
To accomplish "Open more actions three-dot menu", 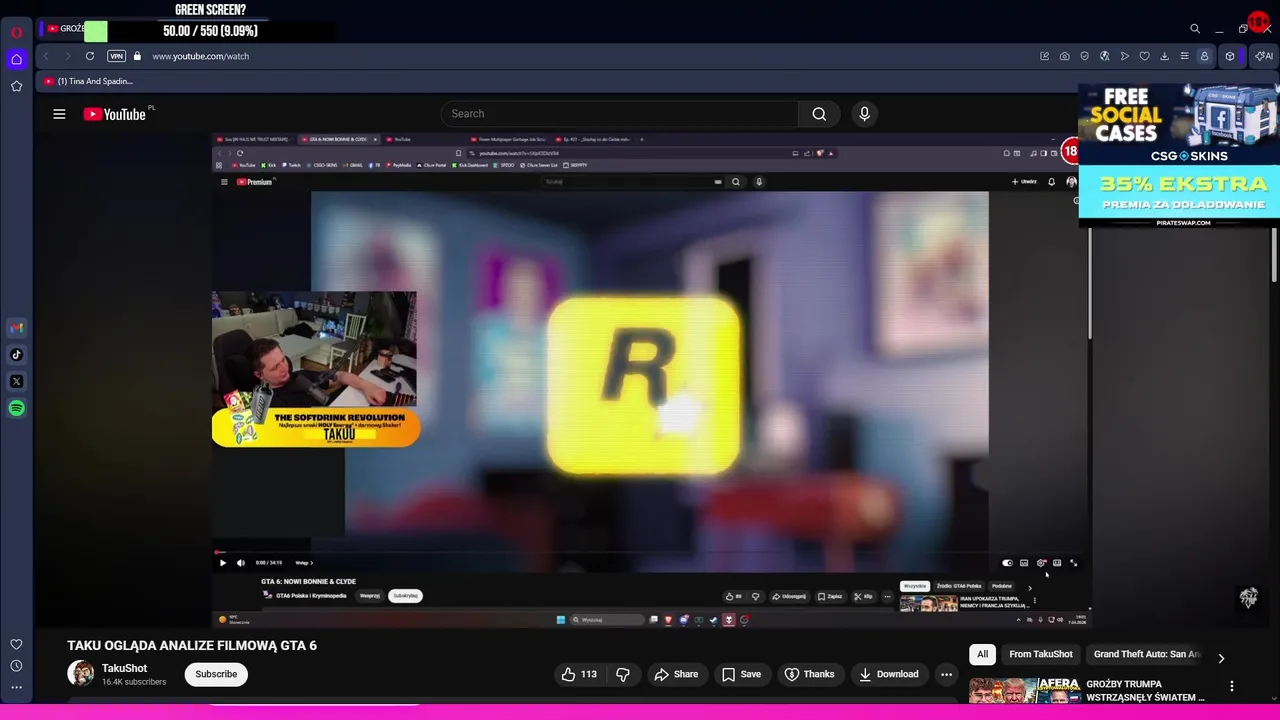I will coord(946,674).
